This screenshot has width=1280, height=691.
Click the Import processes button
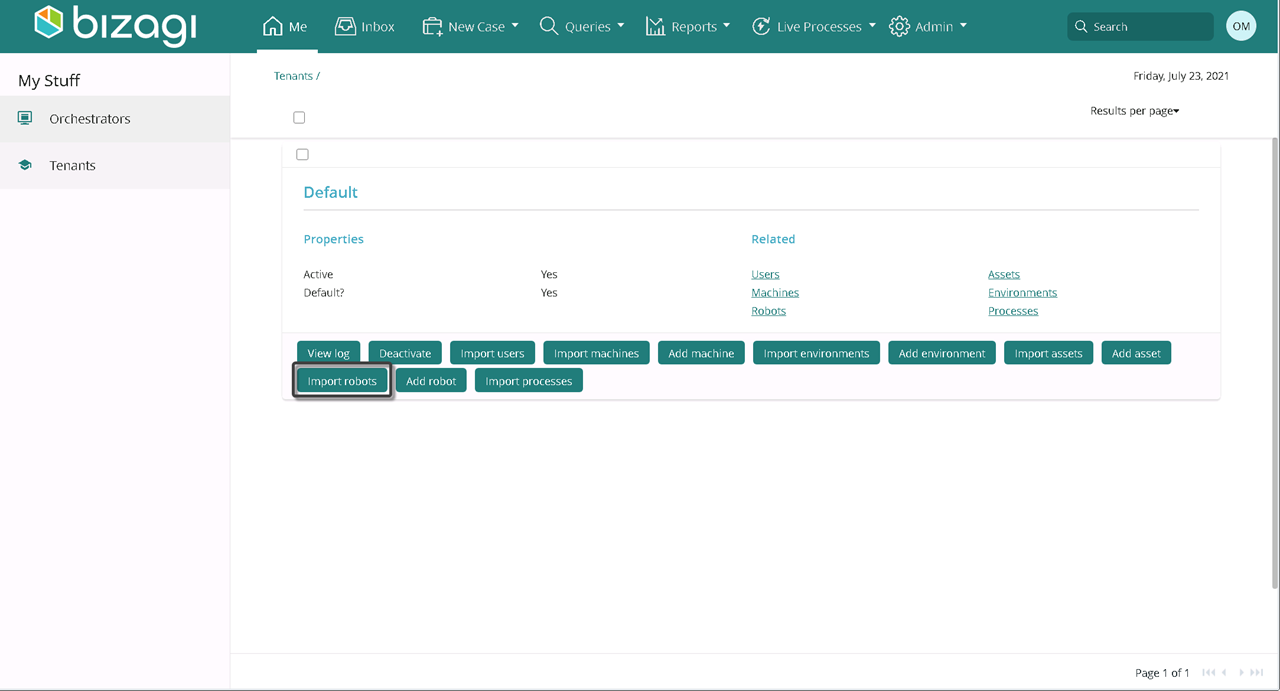coord(529,381)
